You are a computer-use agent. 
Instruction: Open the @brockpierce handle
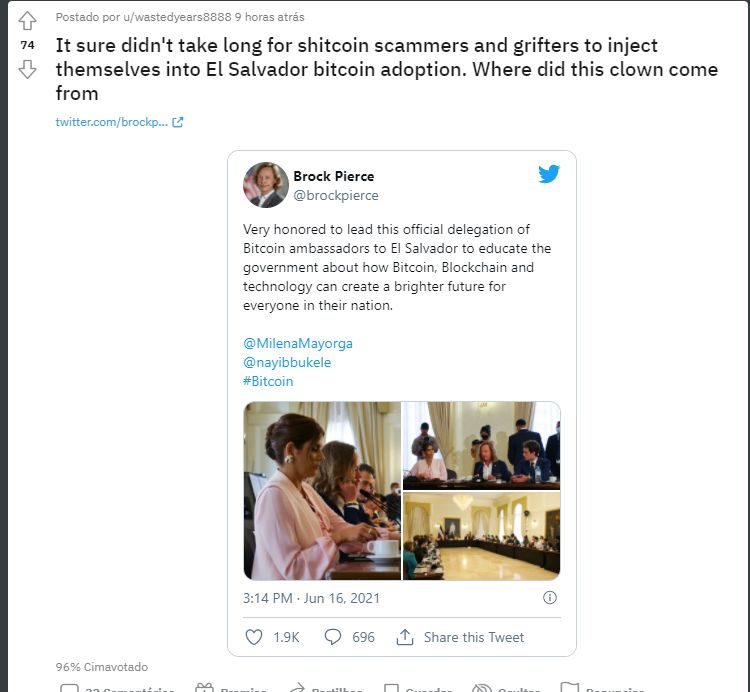[336, 196]
